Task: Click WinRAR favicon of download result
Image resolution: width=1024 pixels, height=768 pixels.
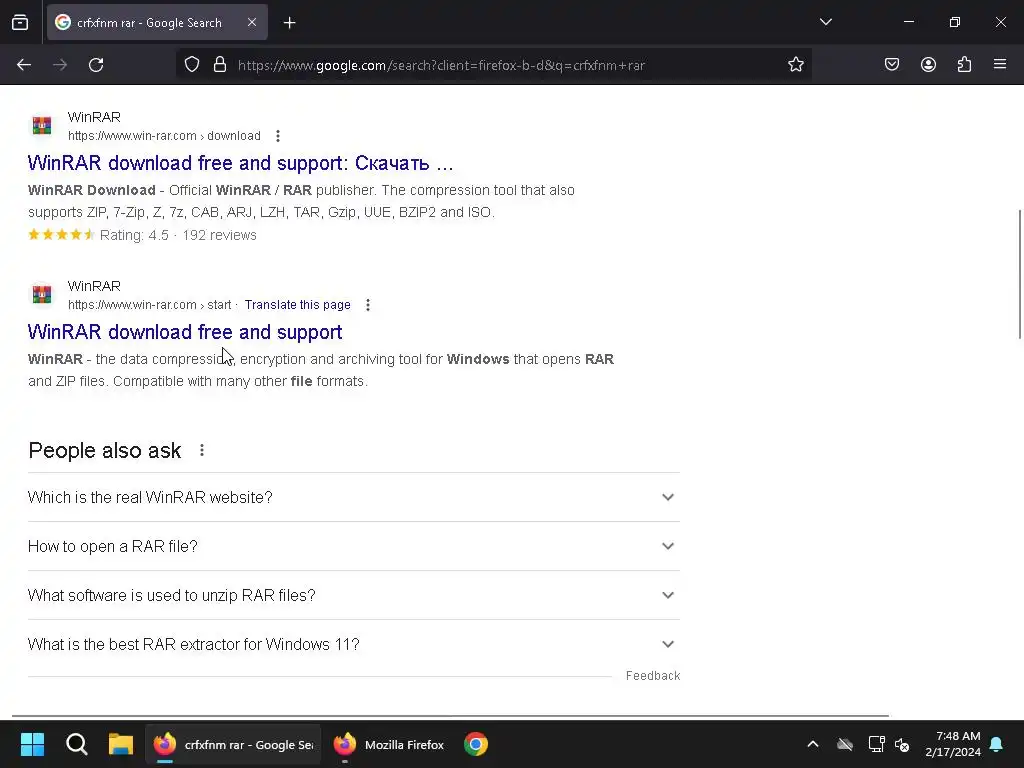Action: (x=42, y=125)
